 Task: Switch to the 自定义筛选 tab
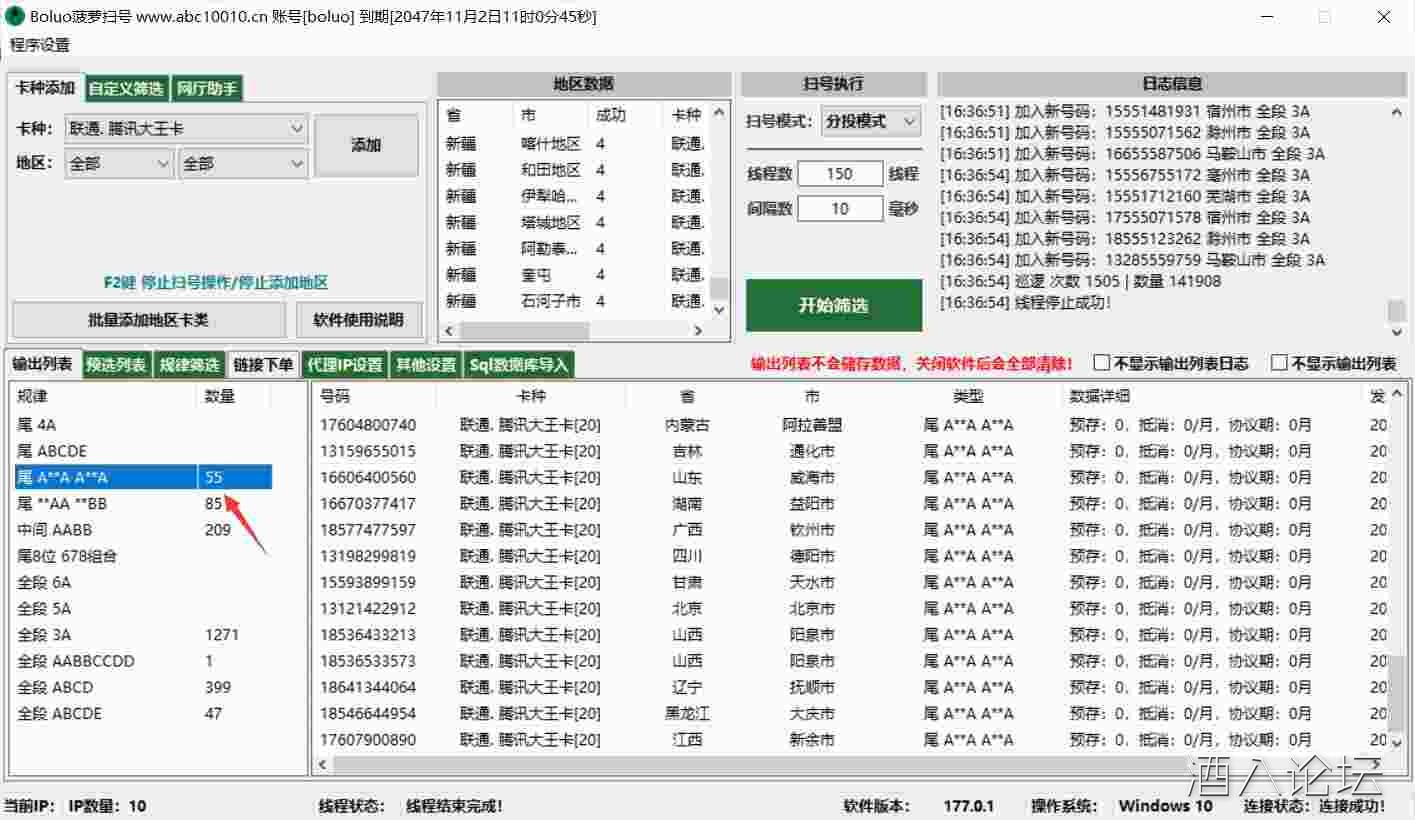(126, 89)
